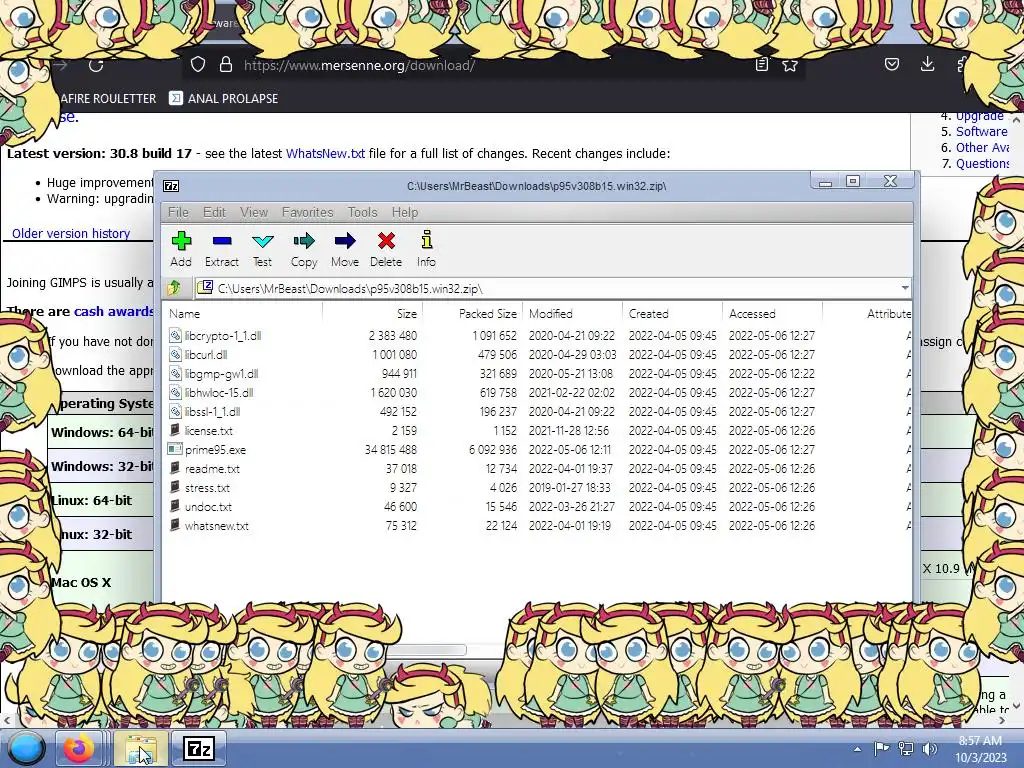This screenshot has height=768, width=1024.
Task: Click the Firefox URL address bar
Action: pos(493,65)
